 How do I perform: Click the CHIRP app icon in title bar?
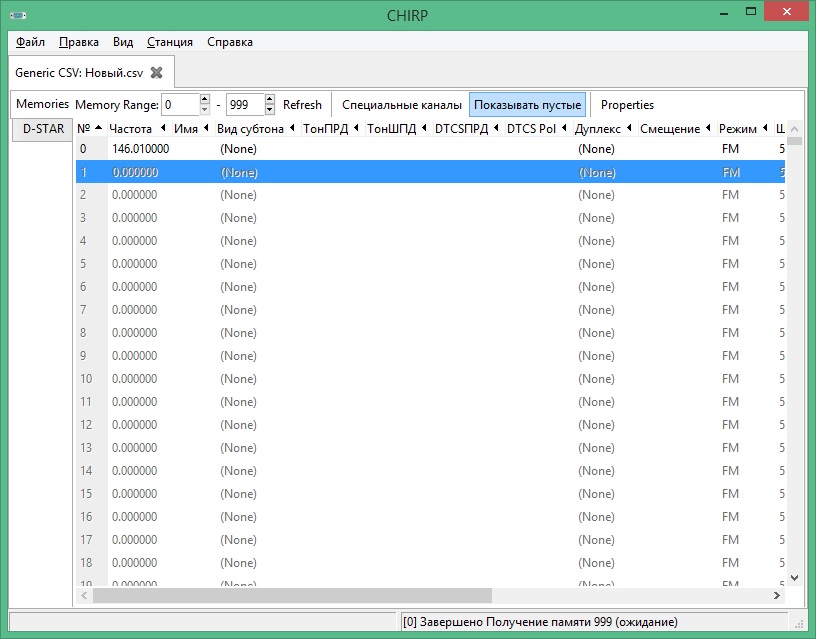18,15
